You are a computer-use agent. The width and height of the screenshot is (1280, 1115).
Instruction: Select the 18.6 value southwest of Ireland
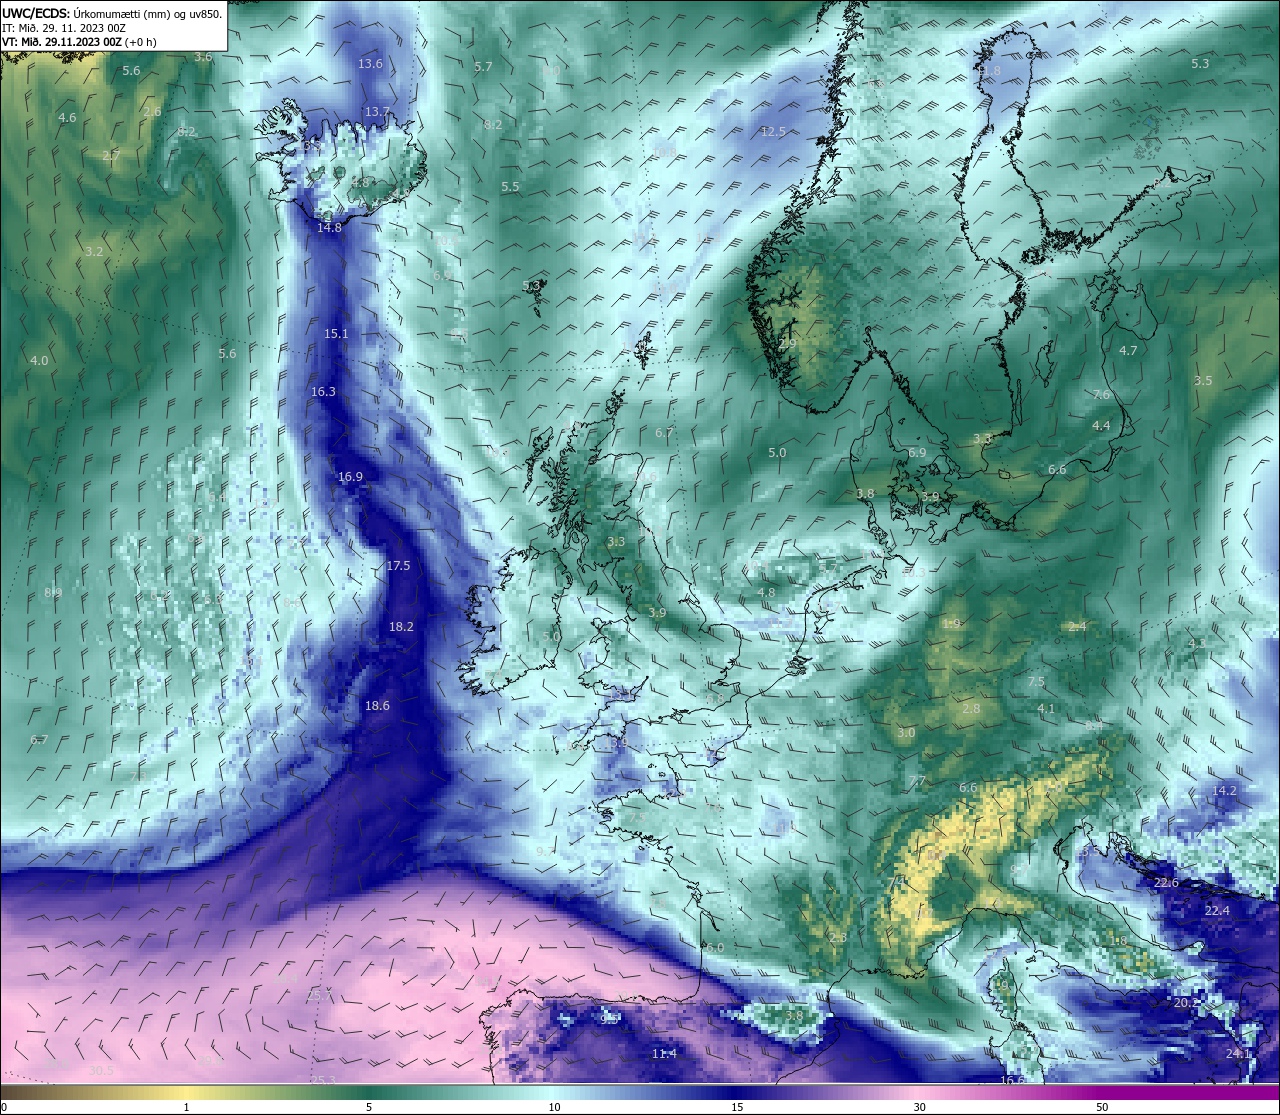(377, 706)
